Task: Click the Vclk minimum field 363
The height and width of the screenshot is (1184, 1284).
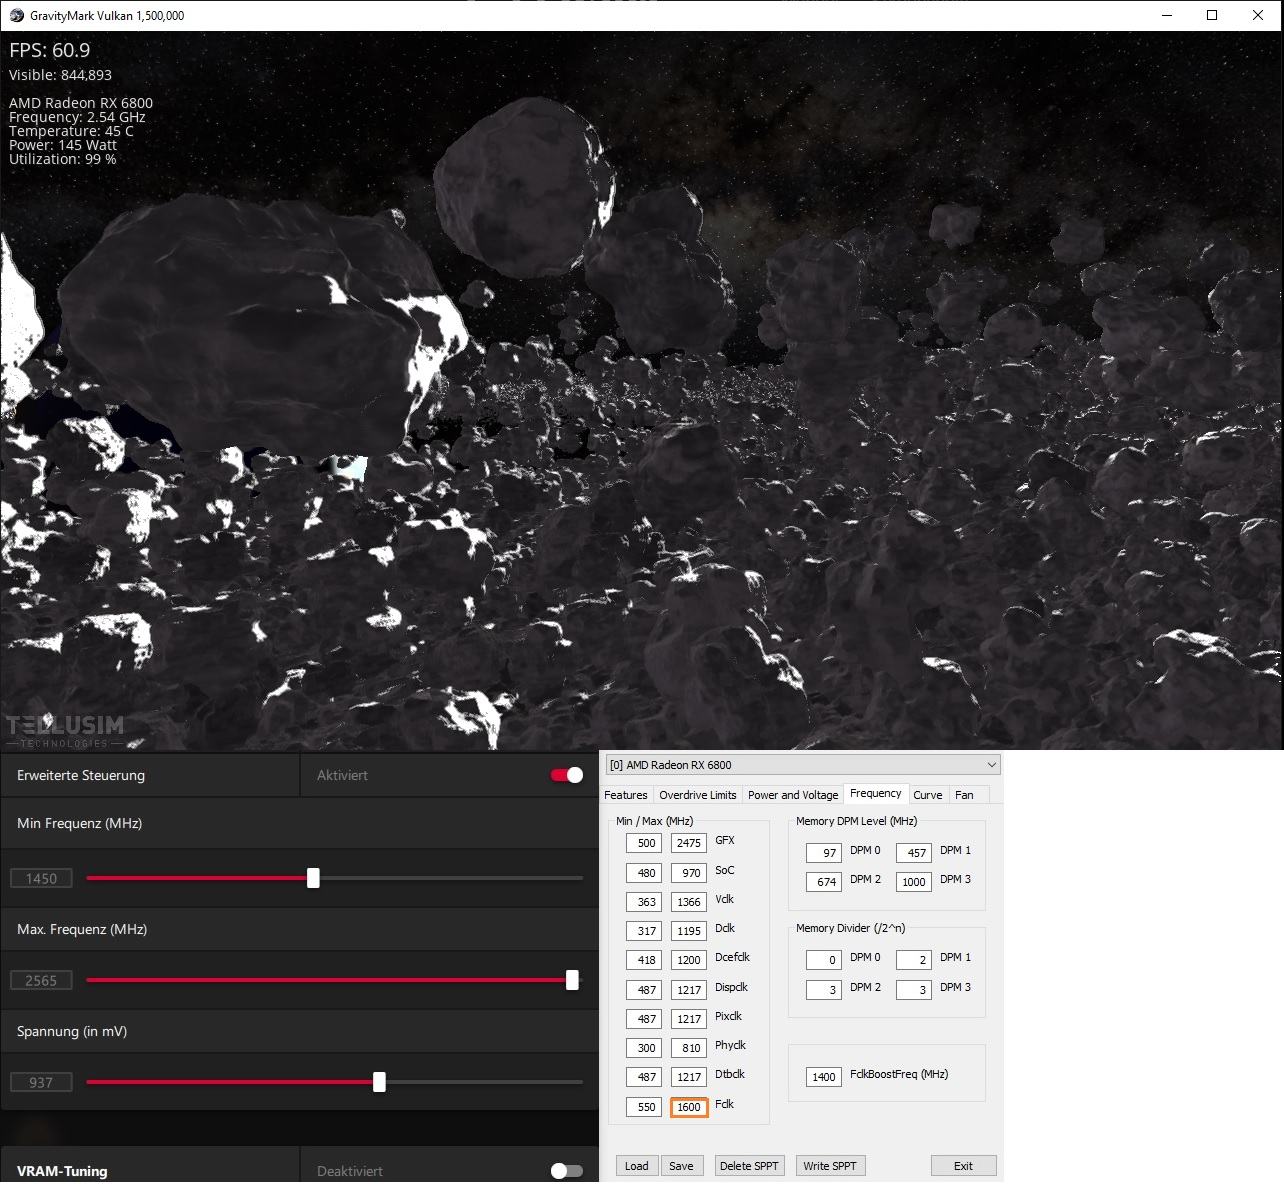Action: (x=644, y=902)
